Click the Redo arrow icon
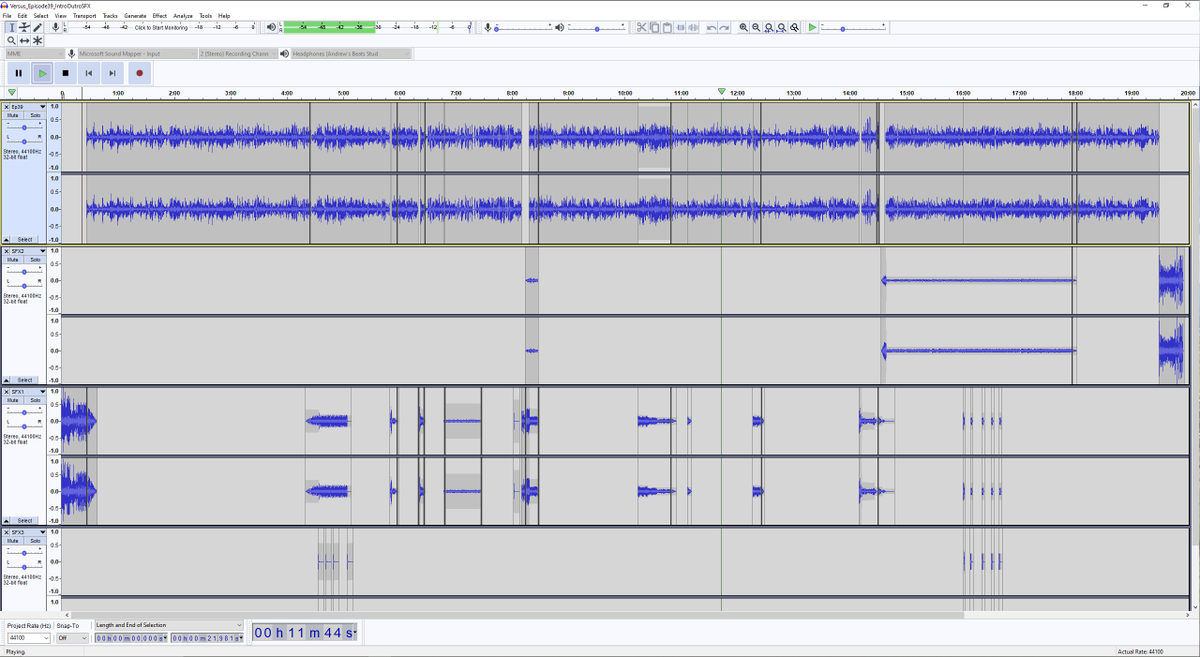This screenshot has height=657, width=1200. (724, 27)
